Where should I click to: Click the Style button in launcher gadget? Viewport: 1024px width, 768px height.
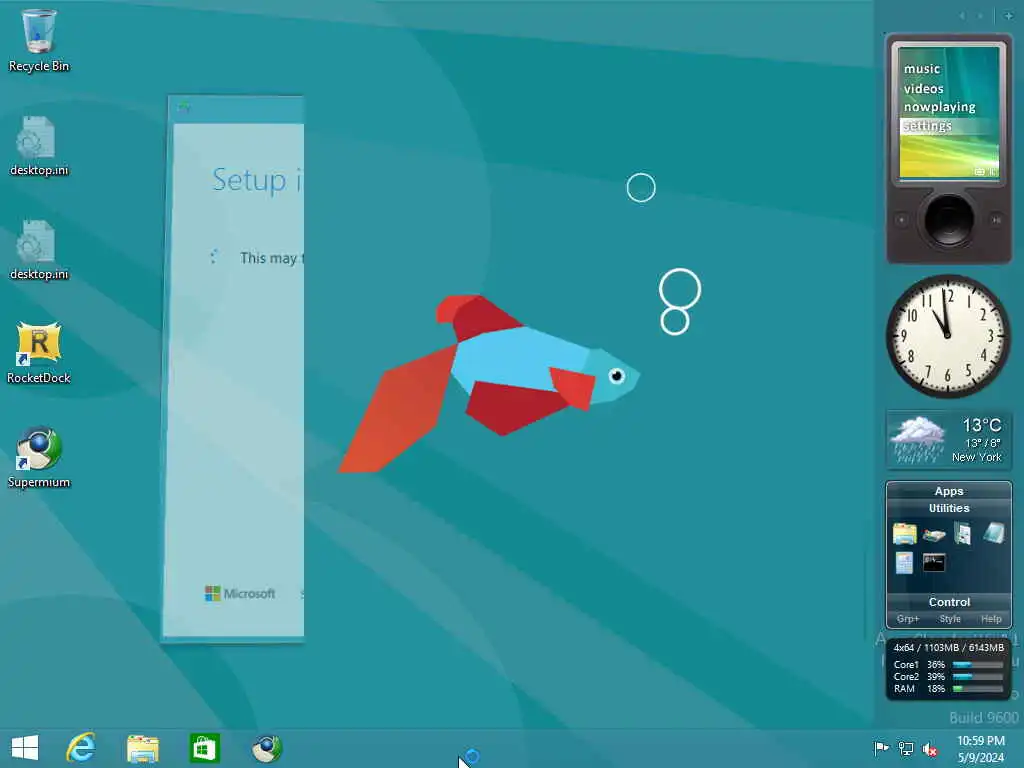click(x=950, y=618)
